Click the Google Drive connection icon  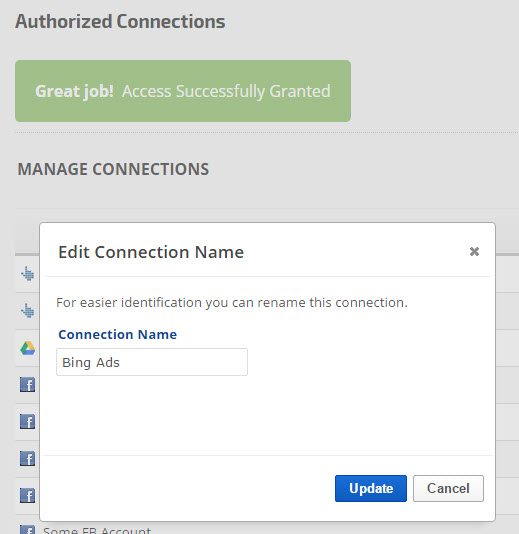pyautogui.click(x=28, y=348)
